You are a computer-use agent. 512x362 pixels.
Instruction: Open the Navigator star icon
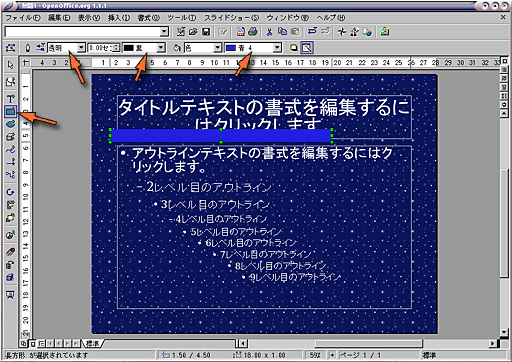(342, 32)
